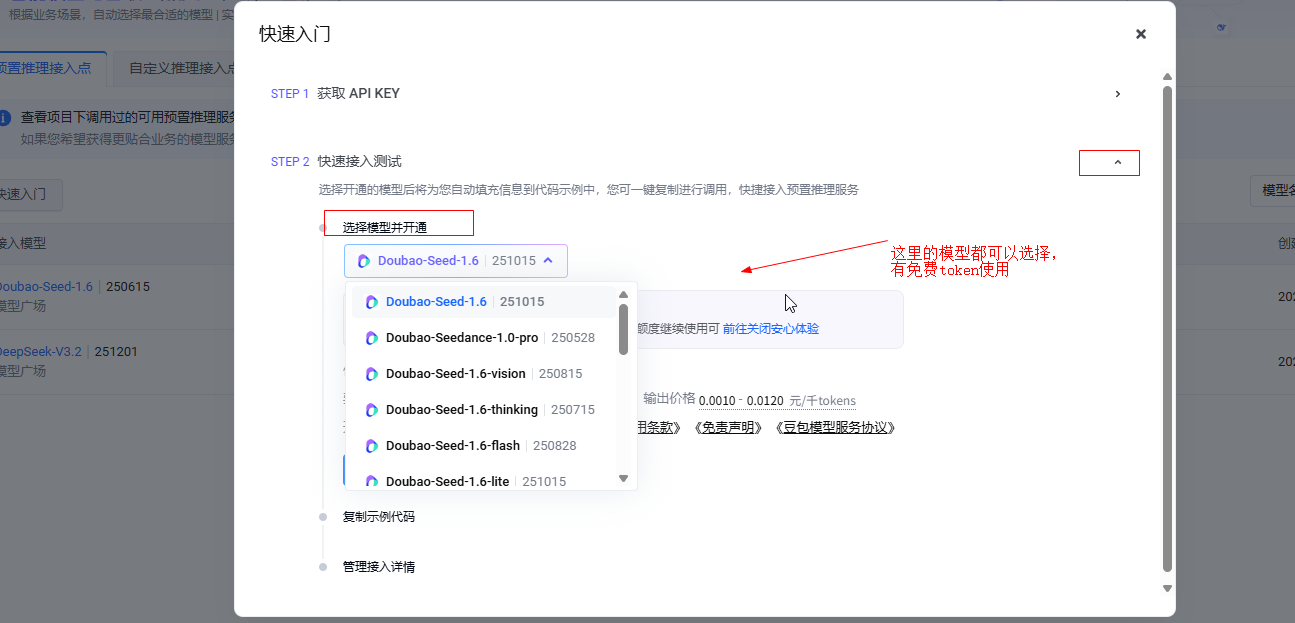This screenshot has width=1295, height=623.
Task: Switch to 自定义推理接入点 tab in background page
Action: pyautogui.click(x=181, y=69)
